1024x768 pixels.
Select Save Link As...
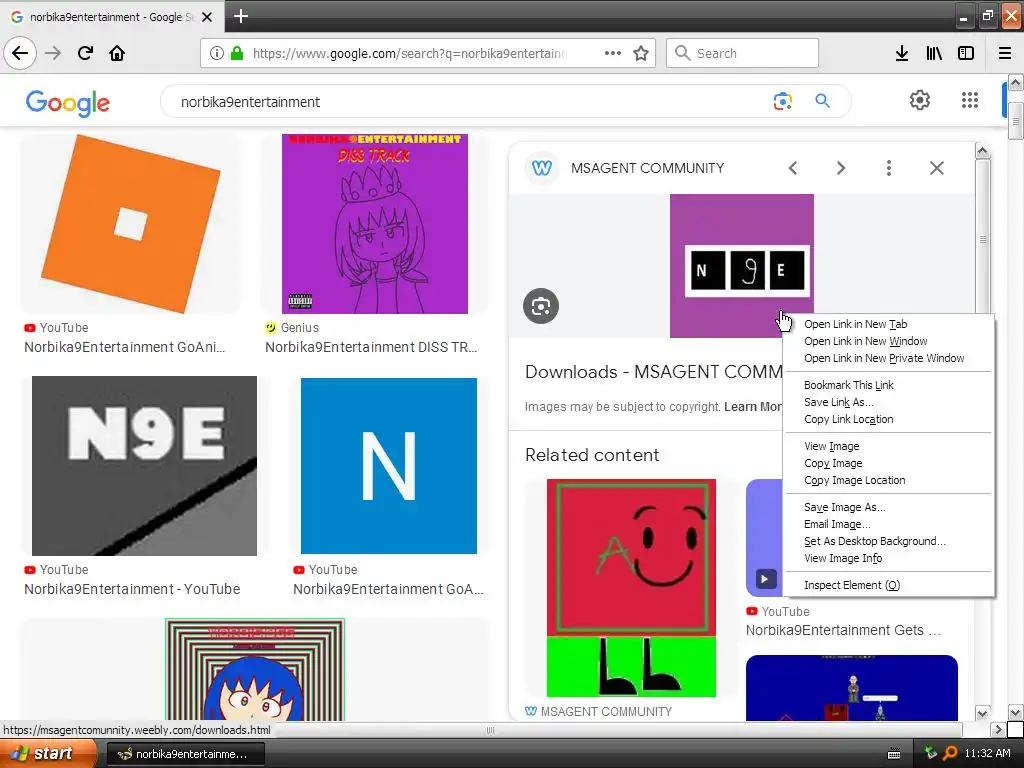[839, 402]
